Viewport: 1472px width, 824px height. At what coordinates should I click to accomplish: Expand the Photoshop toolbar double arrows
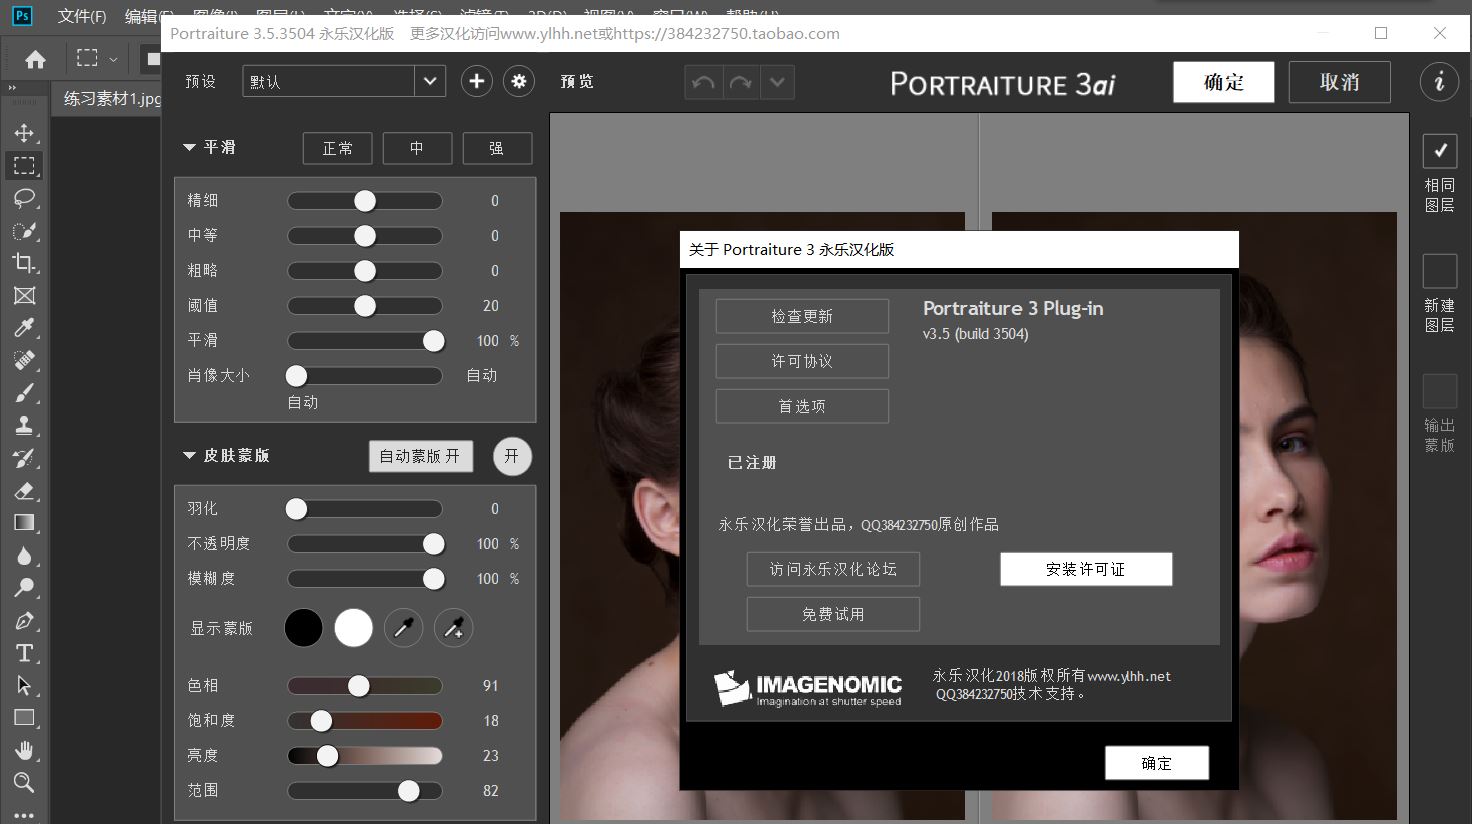12,89
